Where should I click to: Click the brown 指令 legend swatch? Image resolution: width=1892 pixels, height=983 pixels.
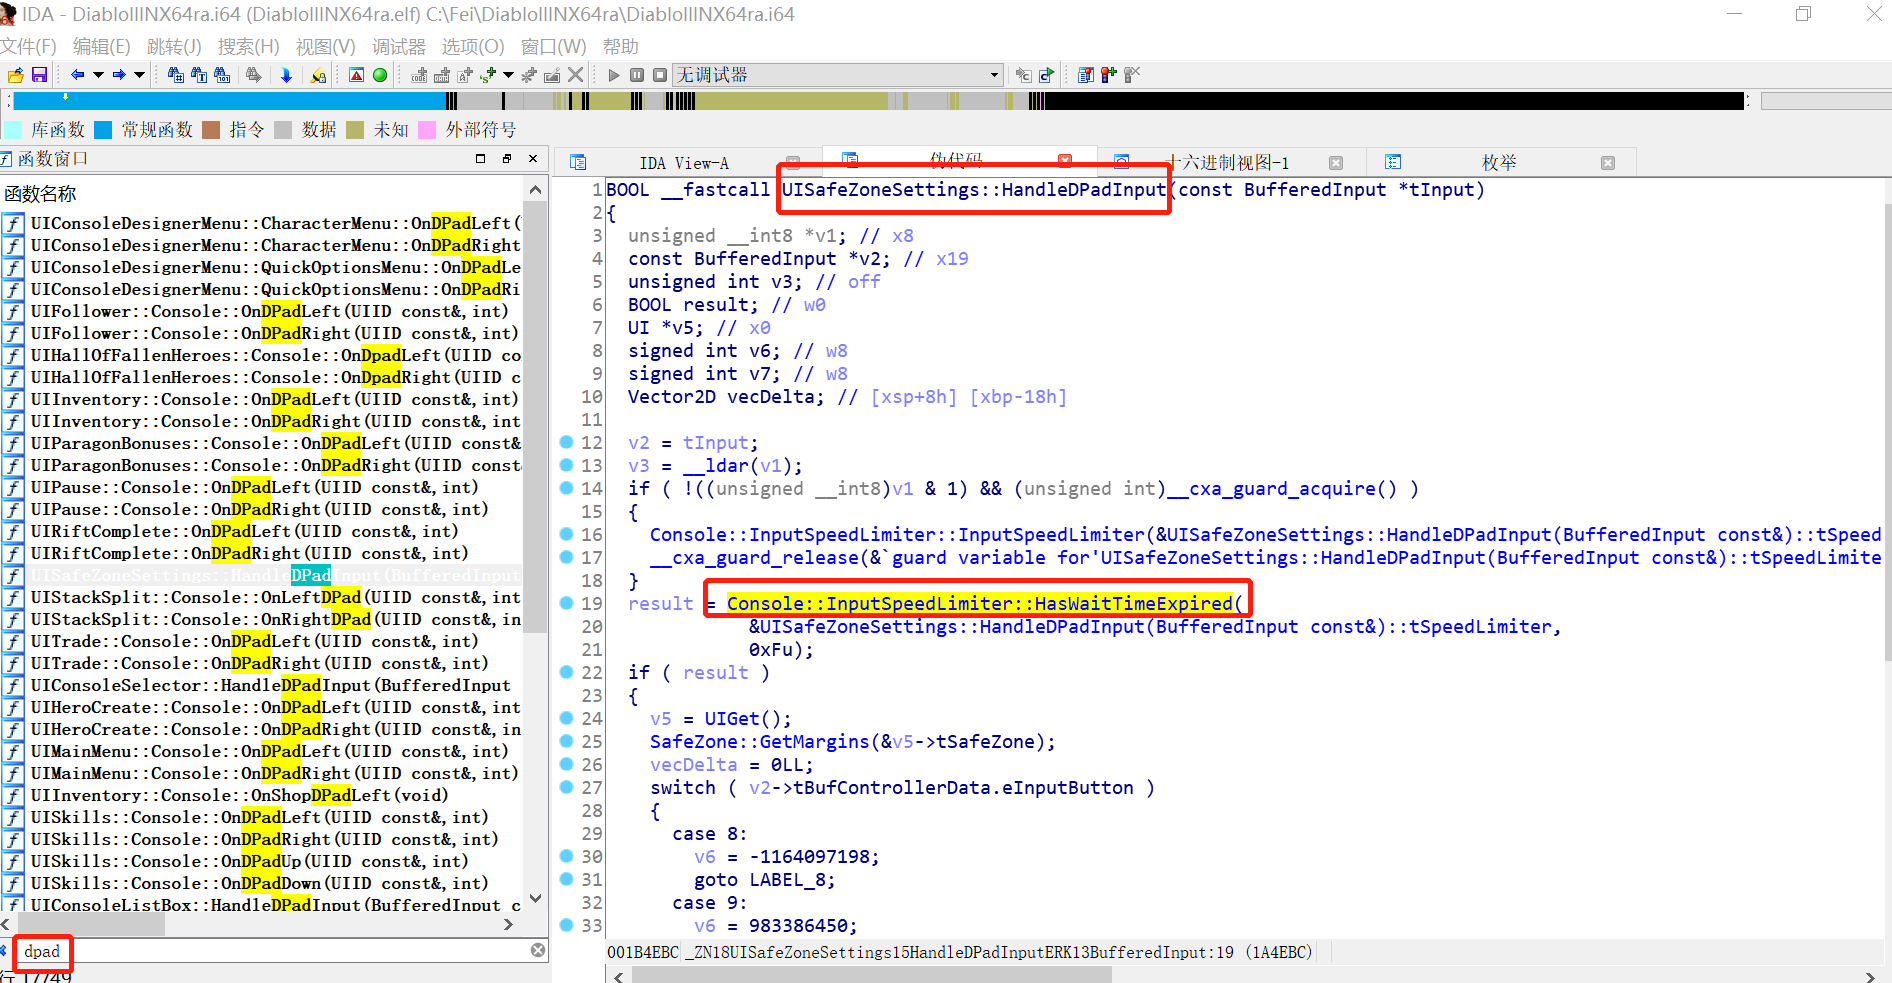(211, 130)
